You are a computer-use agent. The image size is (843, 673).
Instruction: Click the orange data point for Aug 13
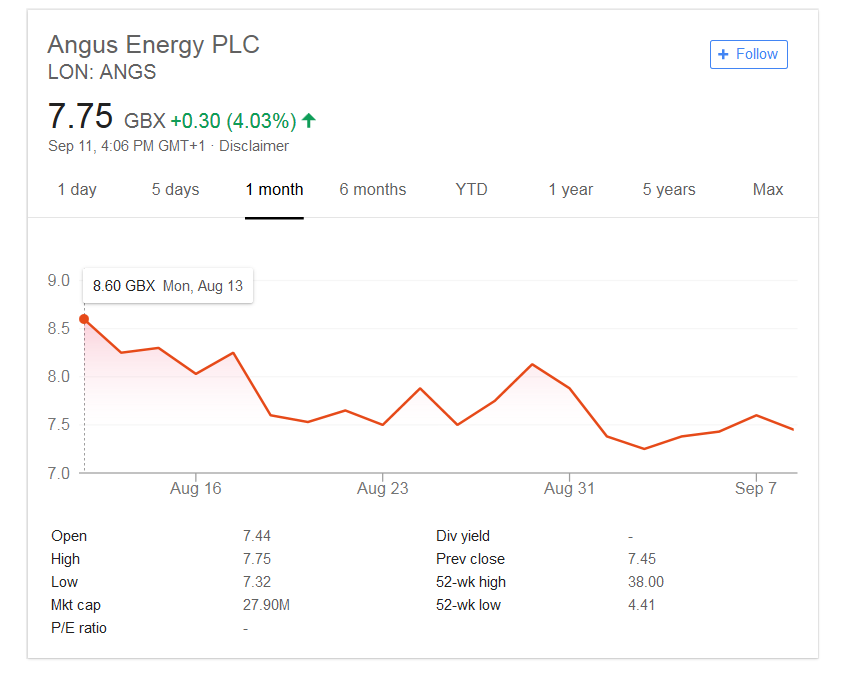point(84,319)
